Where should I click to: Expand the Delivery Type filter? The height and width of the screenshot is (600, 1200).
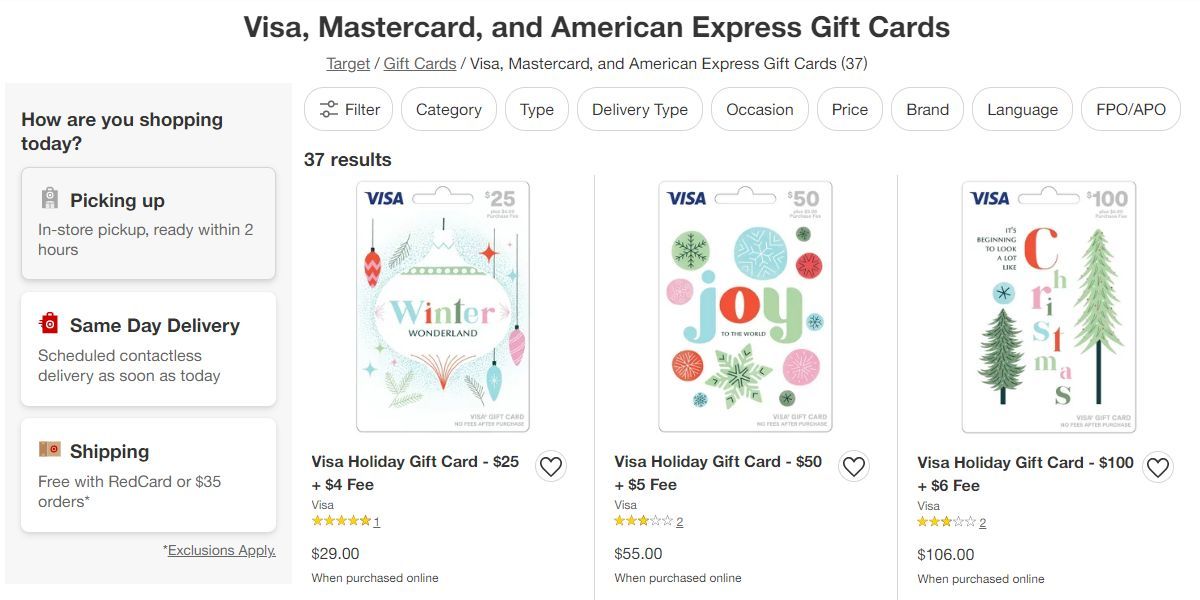tap(640, 110)
